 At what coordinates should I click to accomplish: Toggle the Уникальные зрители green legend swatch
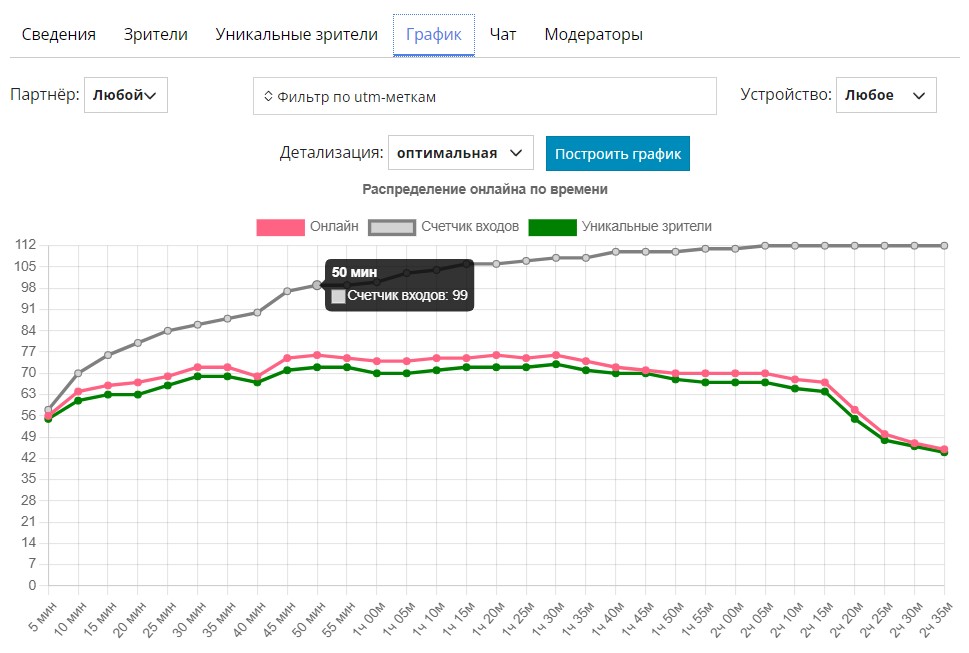pyautogui.click(x=552, y=227)
